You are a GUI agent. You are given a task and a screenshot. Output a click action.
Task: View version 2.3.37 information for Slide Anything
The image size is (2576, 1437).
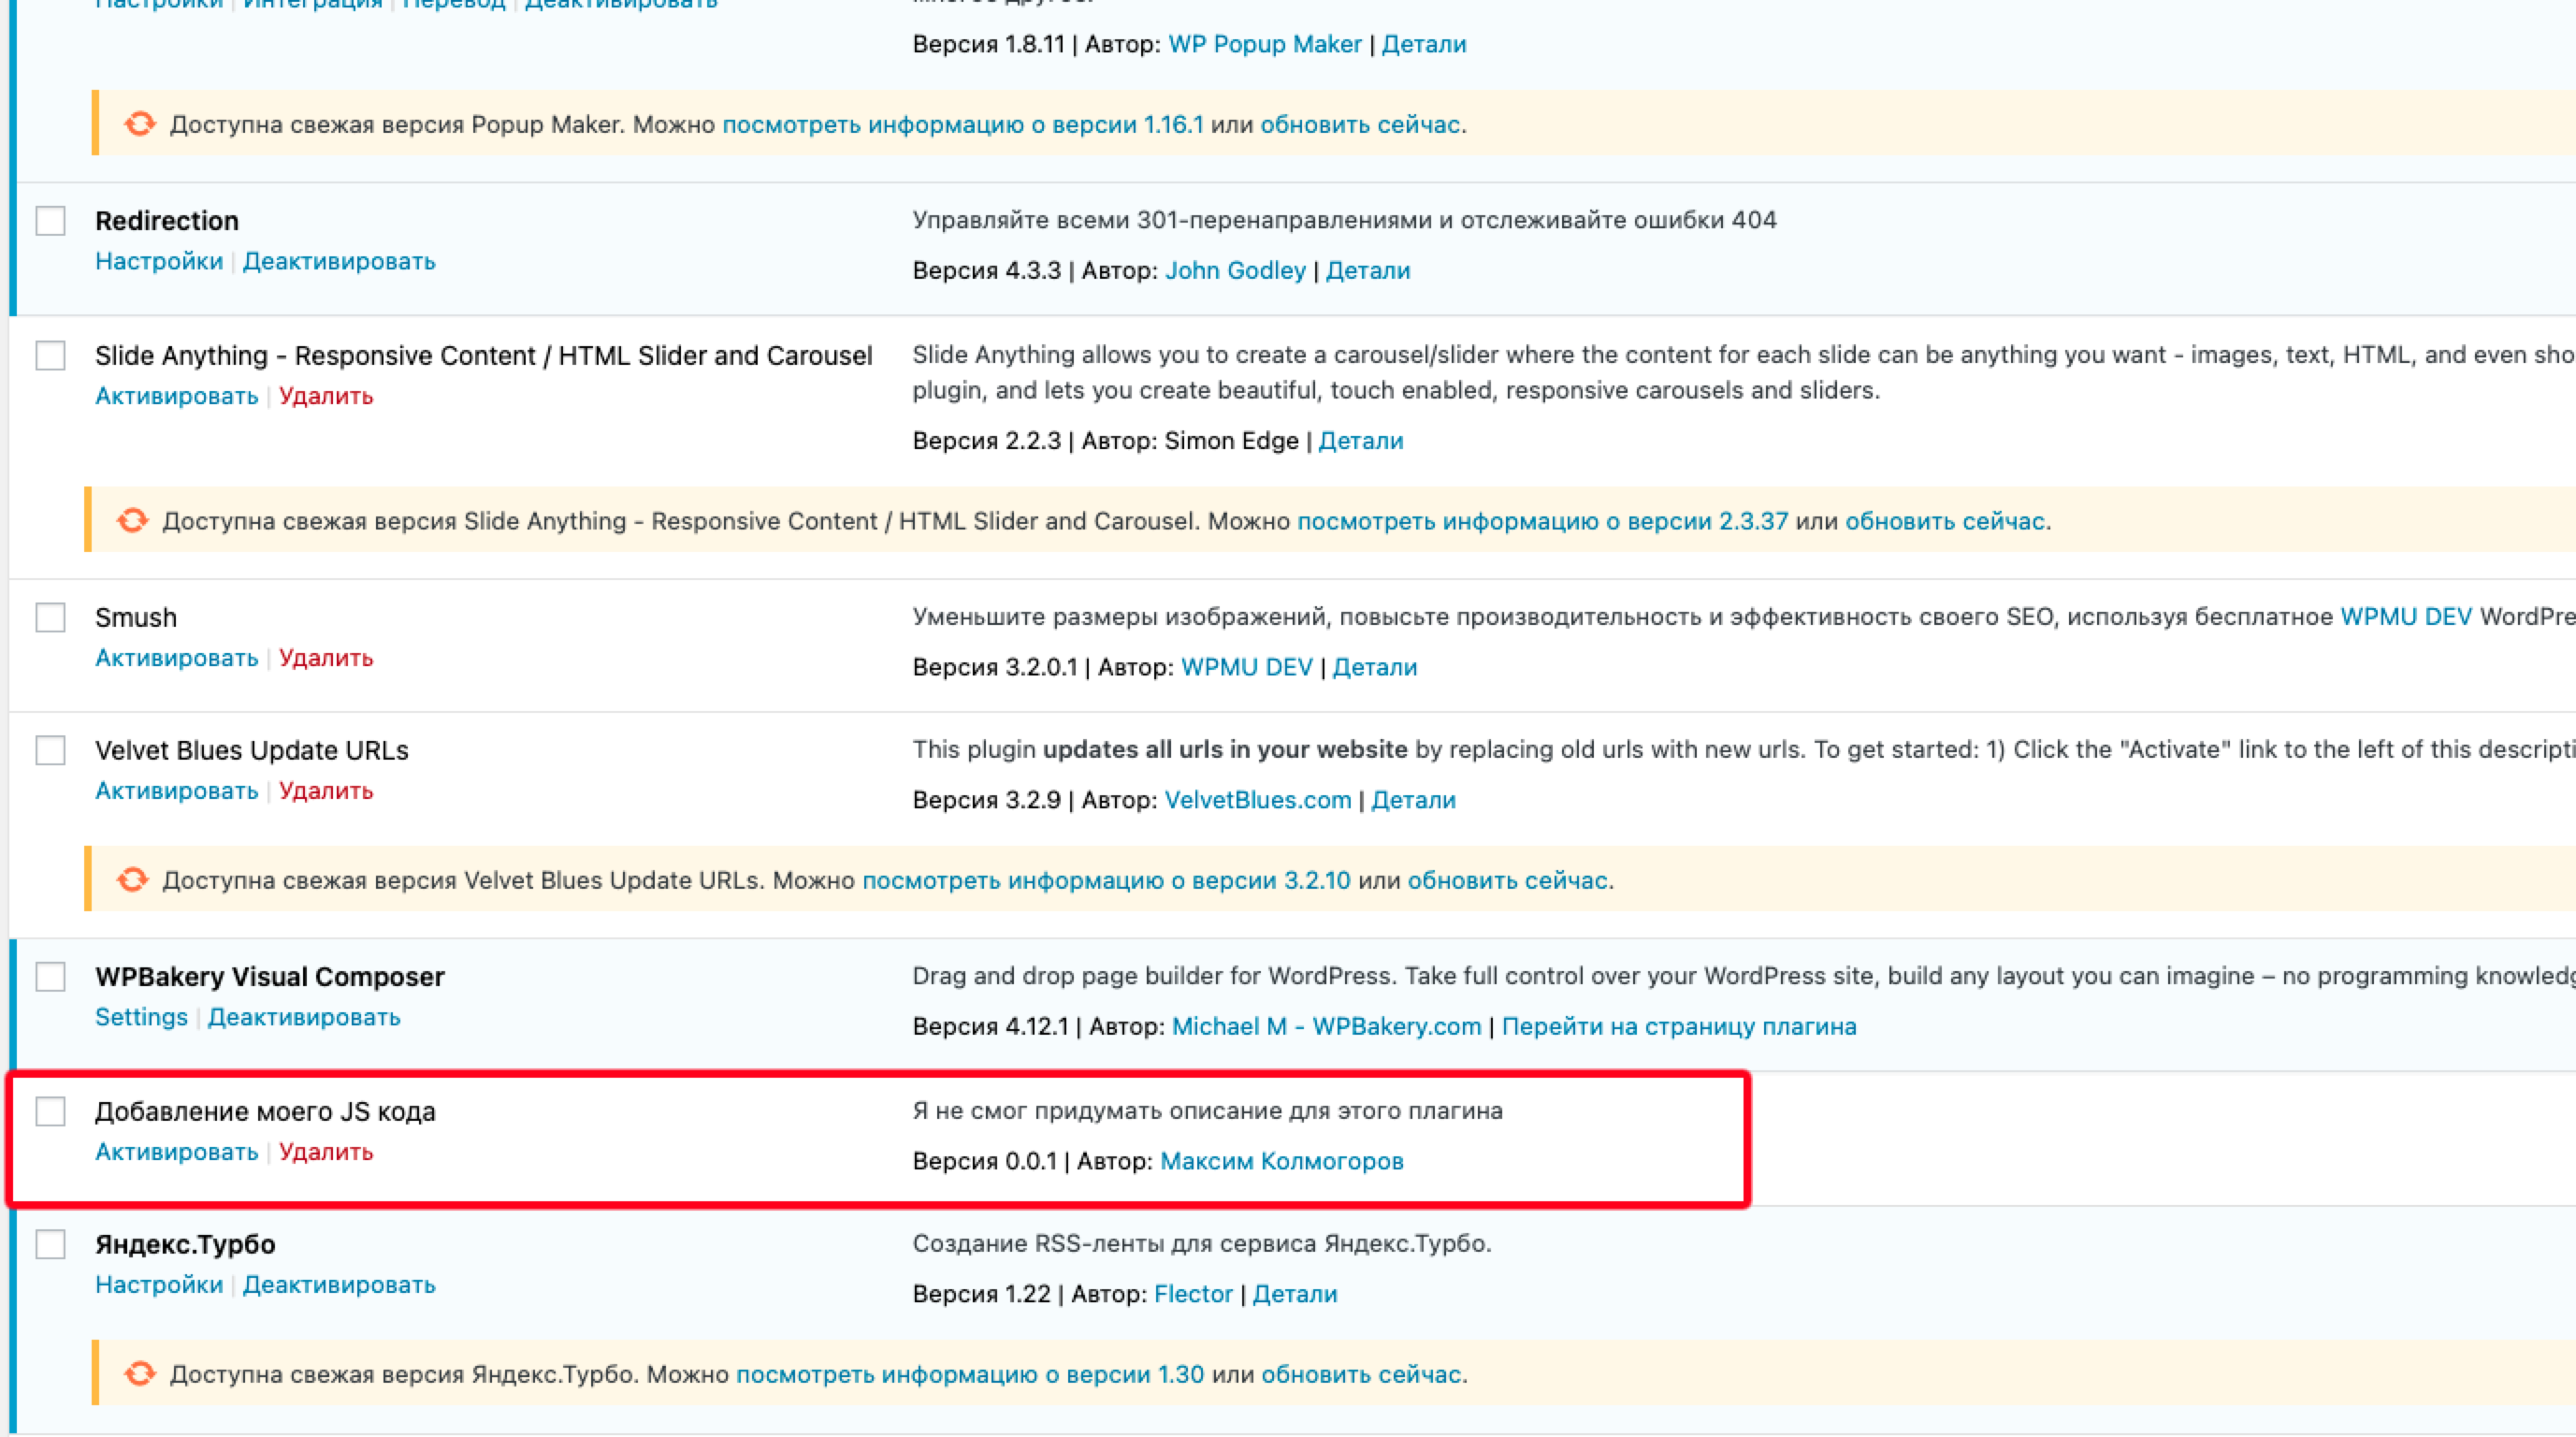[x=1543, y=521]
